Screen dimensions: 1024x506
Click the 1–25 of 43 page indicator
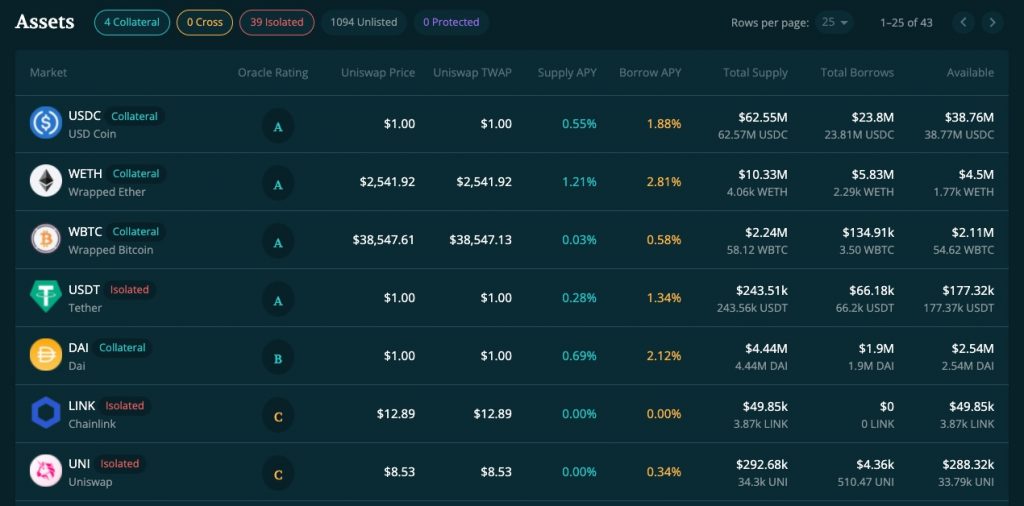(x=906, y=23)
